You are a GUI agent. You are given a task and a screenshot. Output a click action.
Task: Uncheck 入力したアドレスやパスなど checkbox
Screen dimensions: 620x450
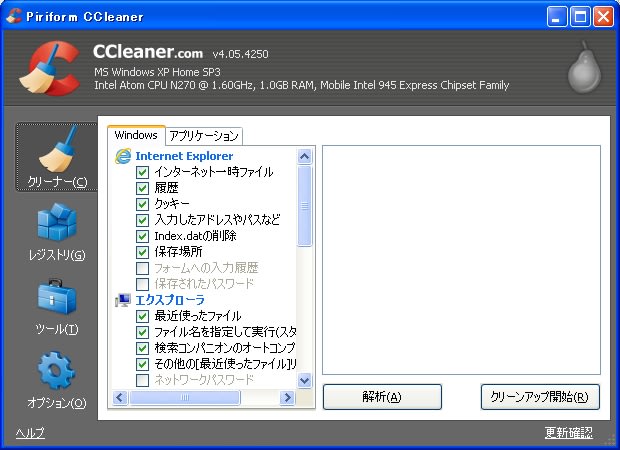142,220
